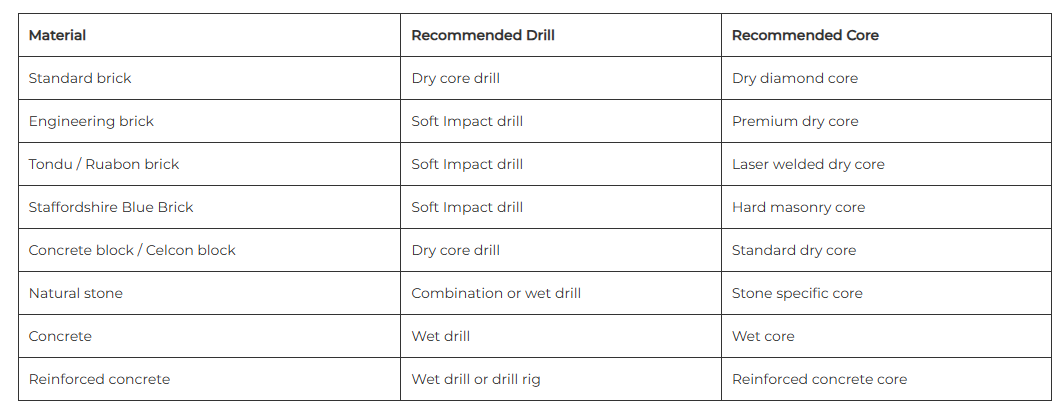Select the Standard brick cell
Screen dimensions: 1064x410
210,78
